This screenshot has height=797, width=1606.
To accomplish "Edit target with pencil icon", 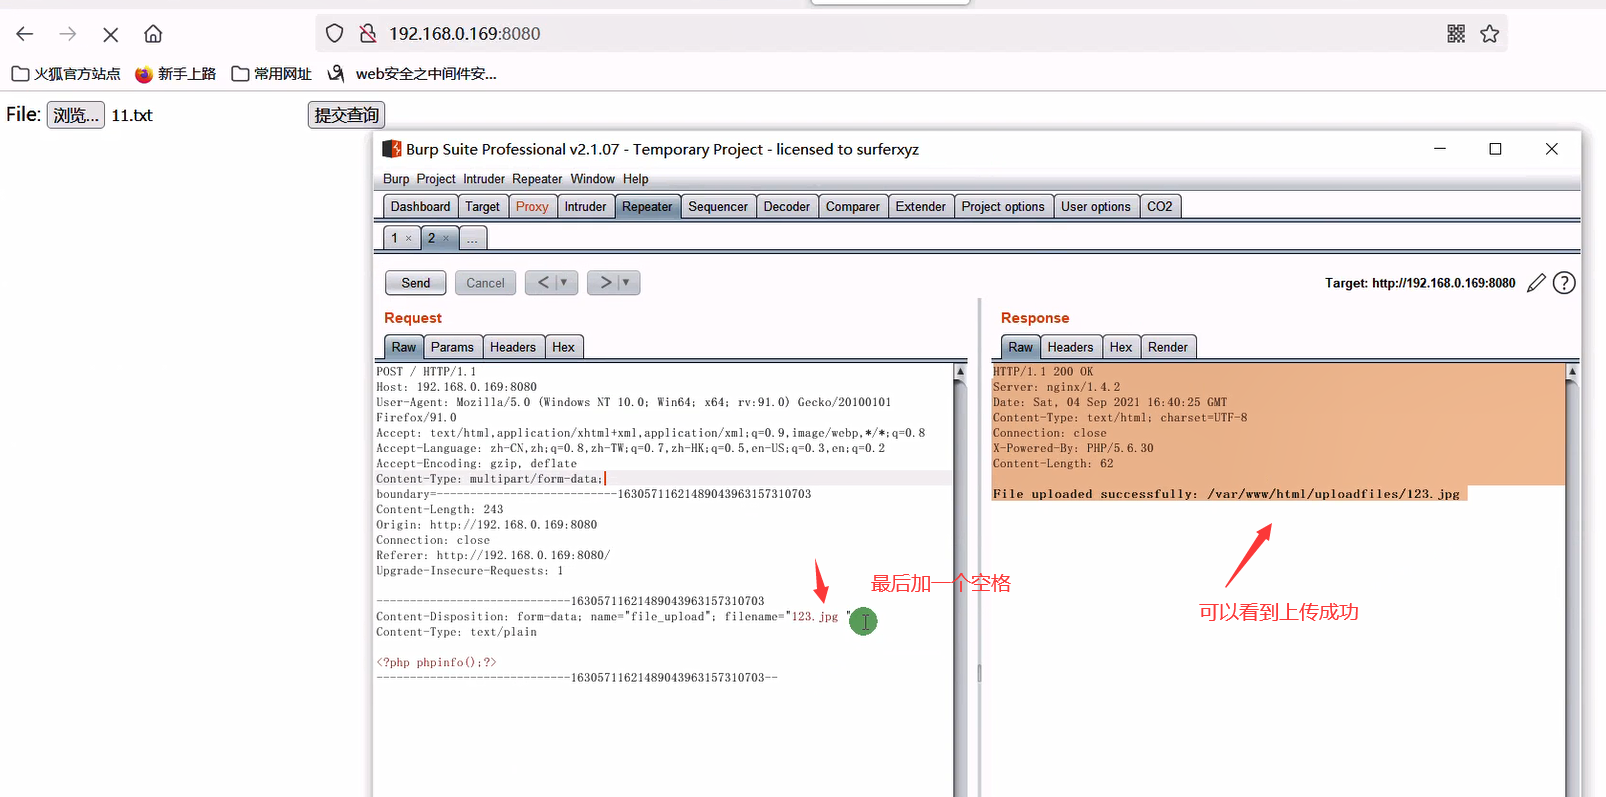I will point(1537,283).
